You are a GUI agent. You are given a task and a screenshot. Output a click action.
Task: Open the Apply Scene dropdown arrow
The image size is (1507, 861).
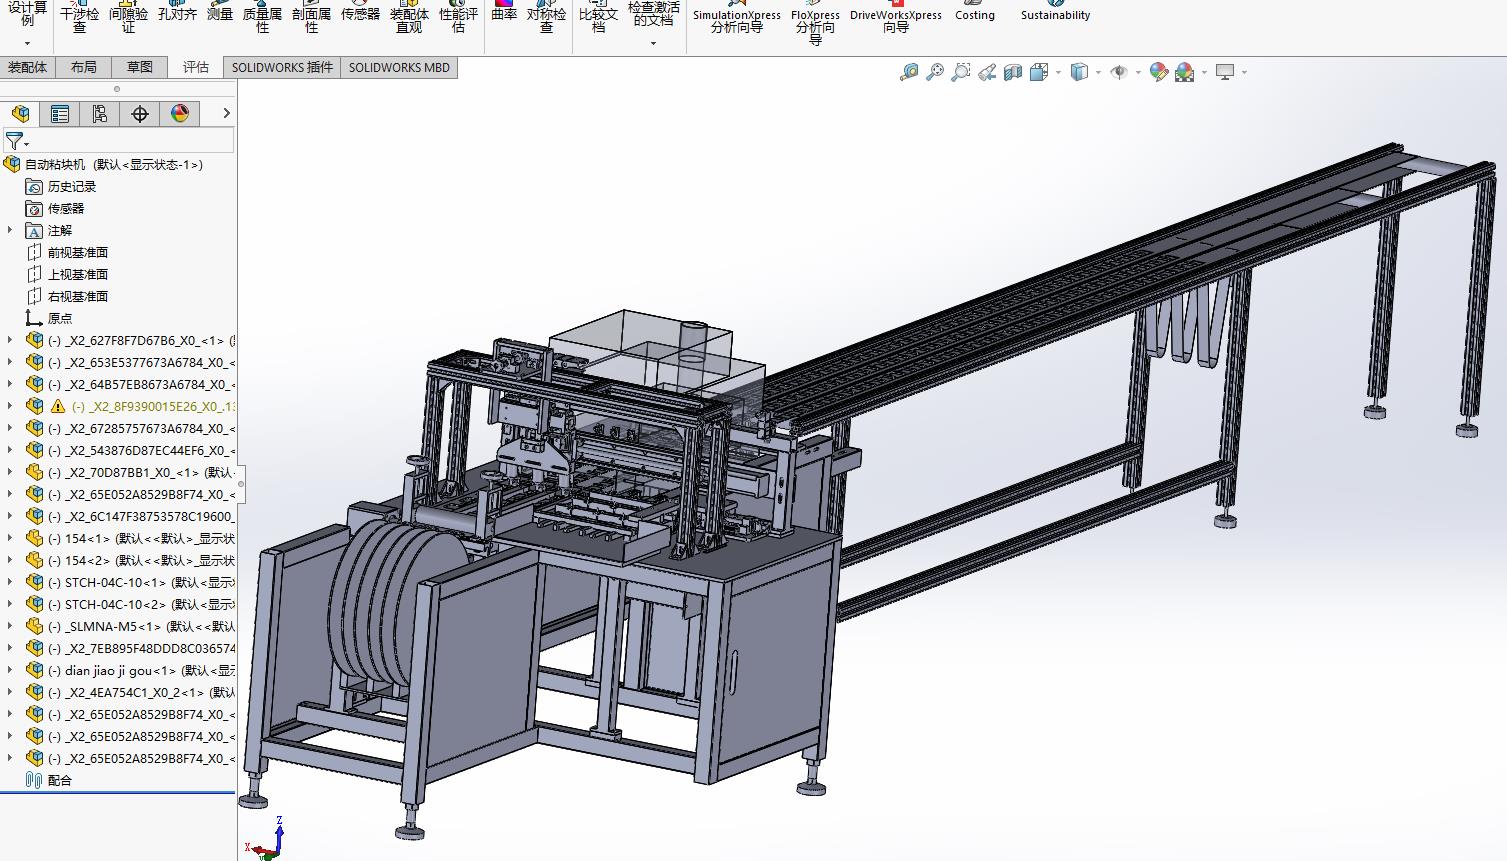[x=1204, y=72]
